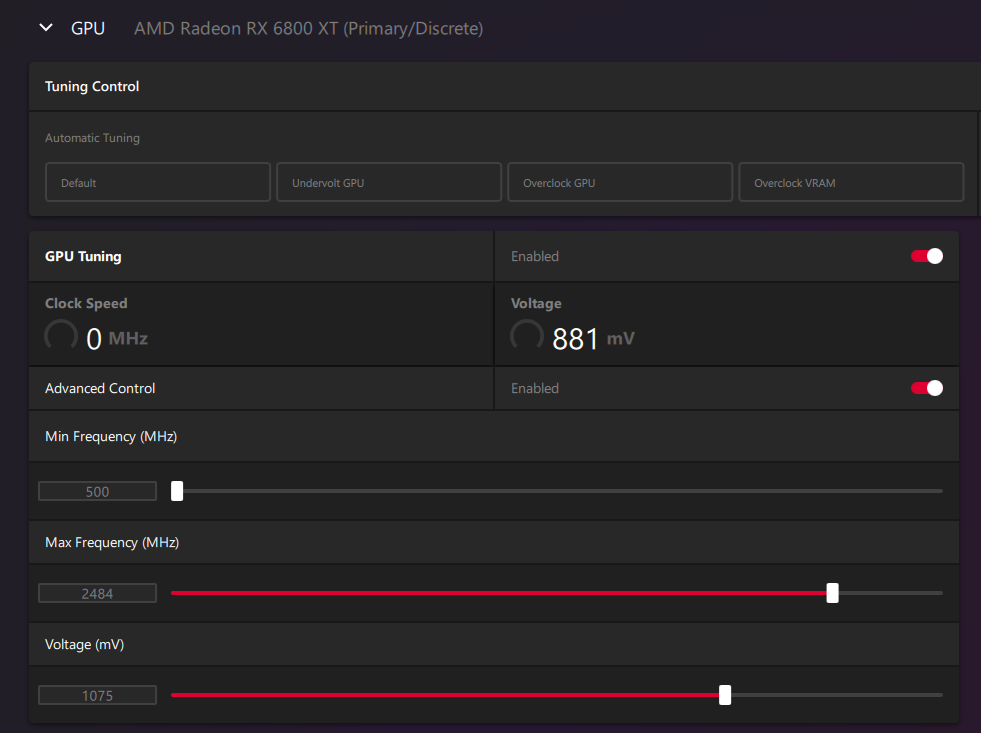Choose the Overclock GPU preset
Image resolution: width=981 pixels, height=733 pixels.
pos(619,182)
